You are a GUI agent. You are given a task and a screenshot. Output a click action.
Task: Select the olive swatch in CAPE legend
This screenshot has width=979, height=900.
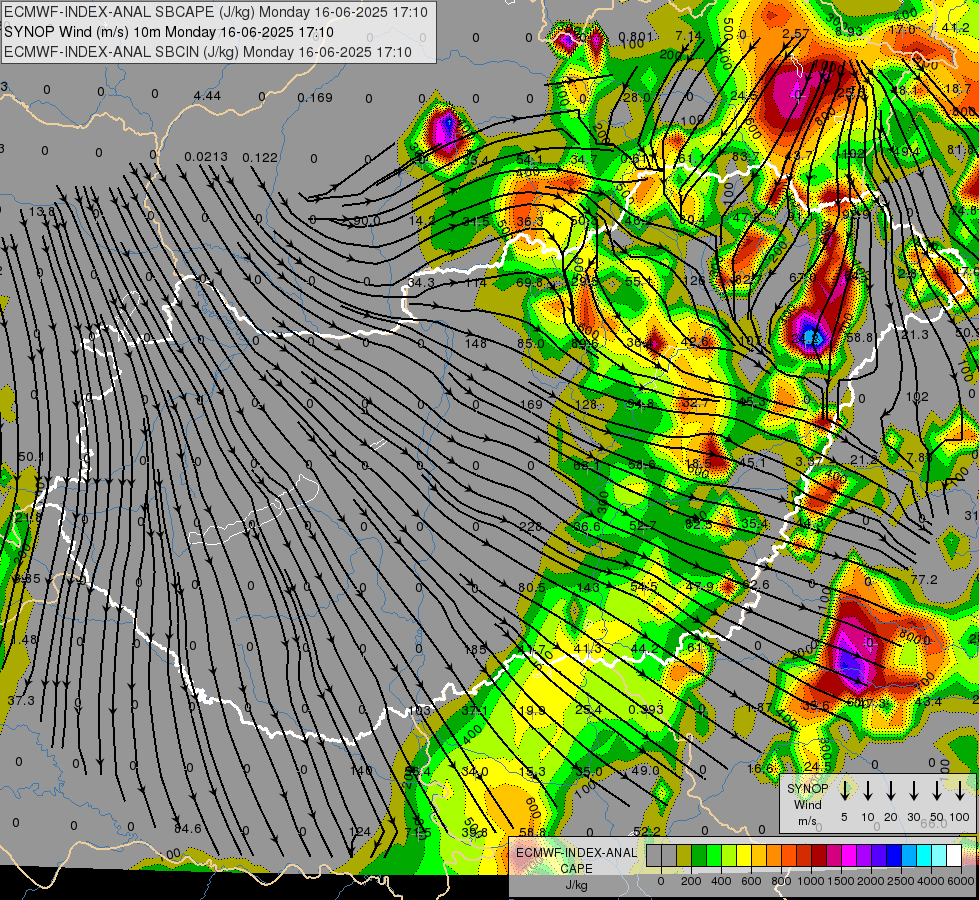click(x=684, y=855)
